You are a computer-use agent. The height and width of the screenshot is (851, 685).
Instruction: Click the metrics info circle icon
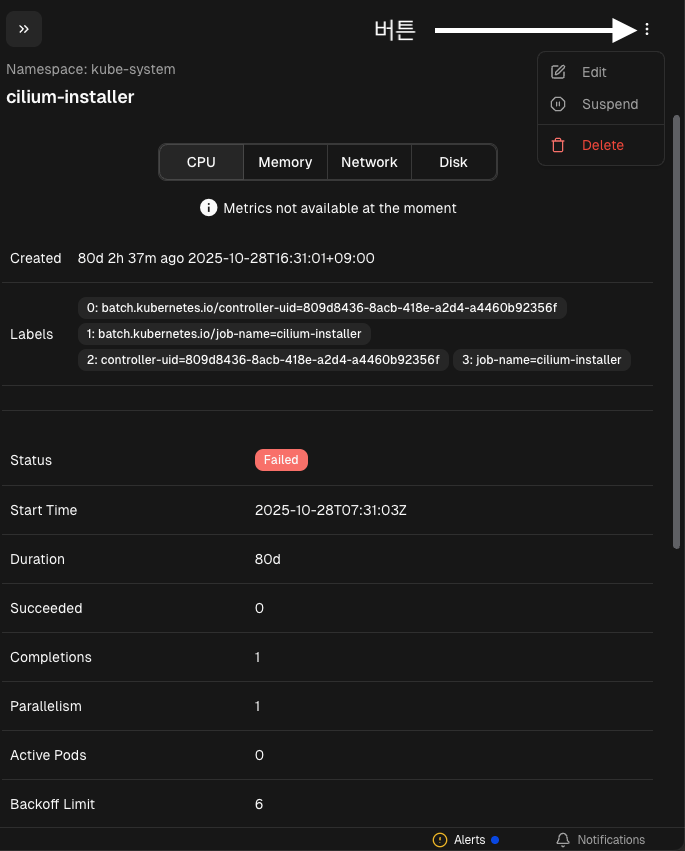pyautogui.click(x=208, y=208)
